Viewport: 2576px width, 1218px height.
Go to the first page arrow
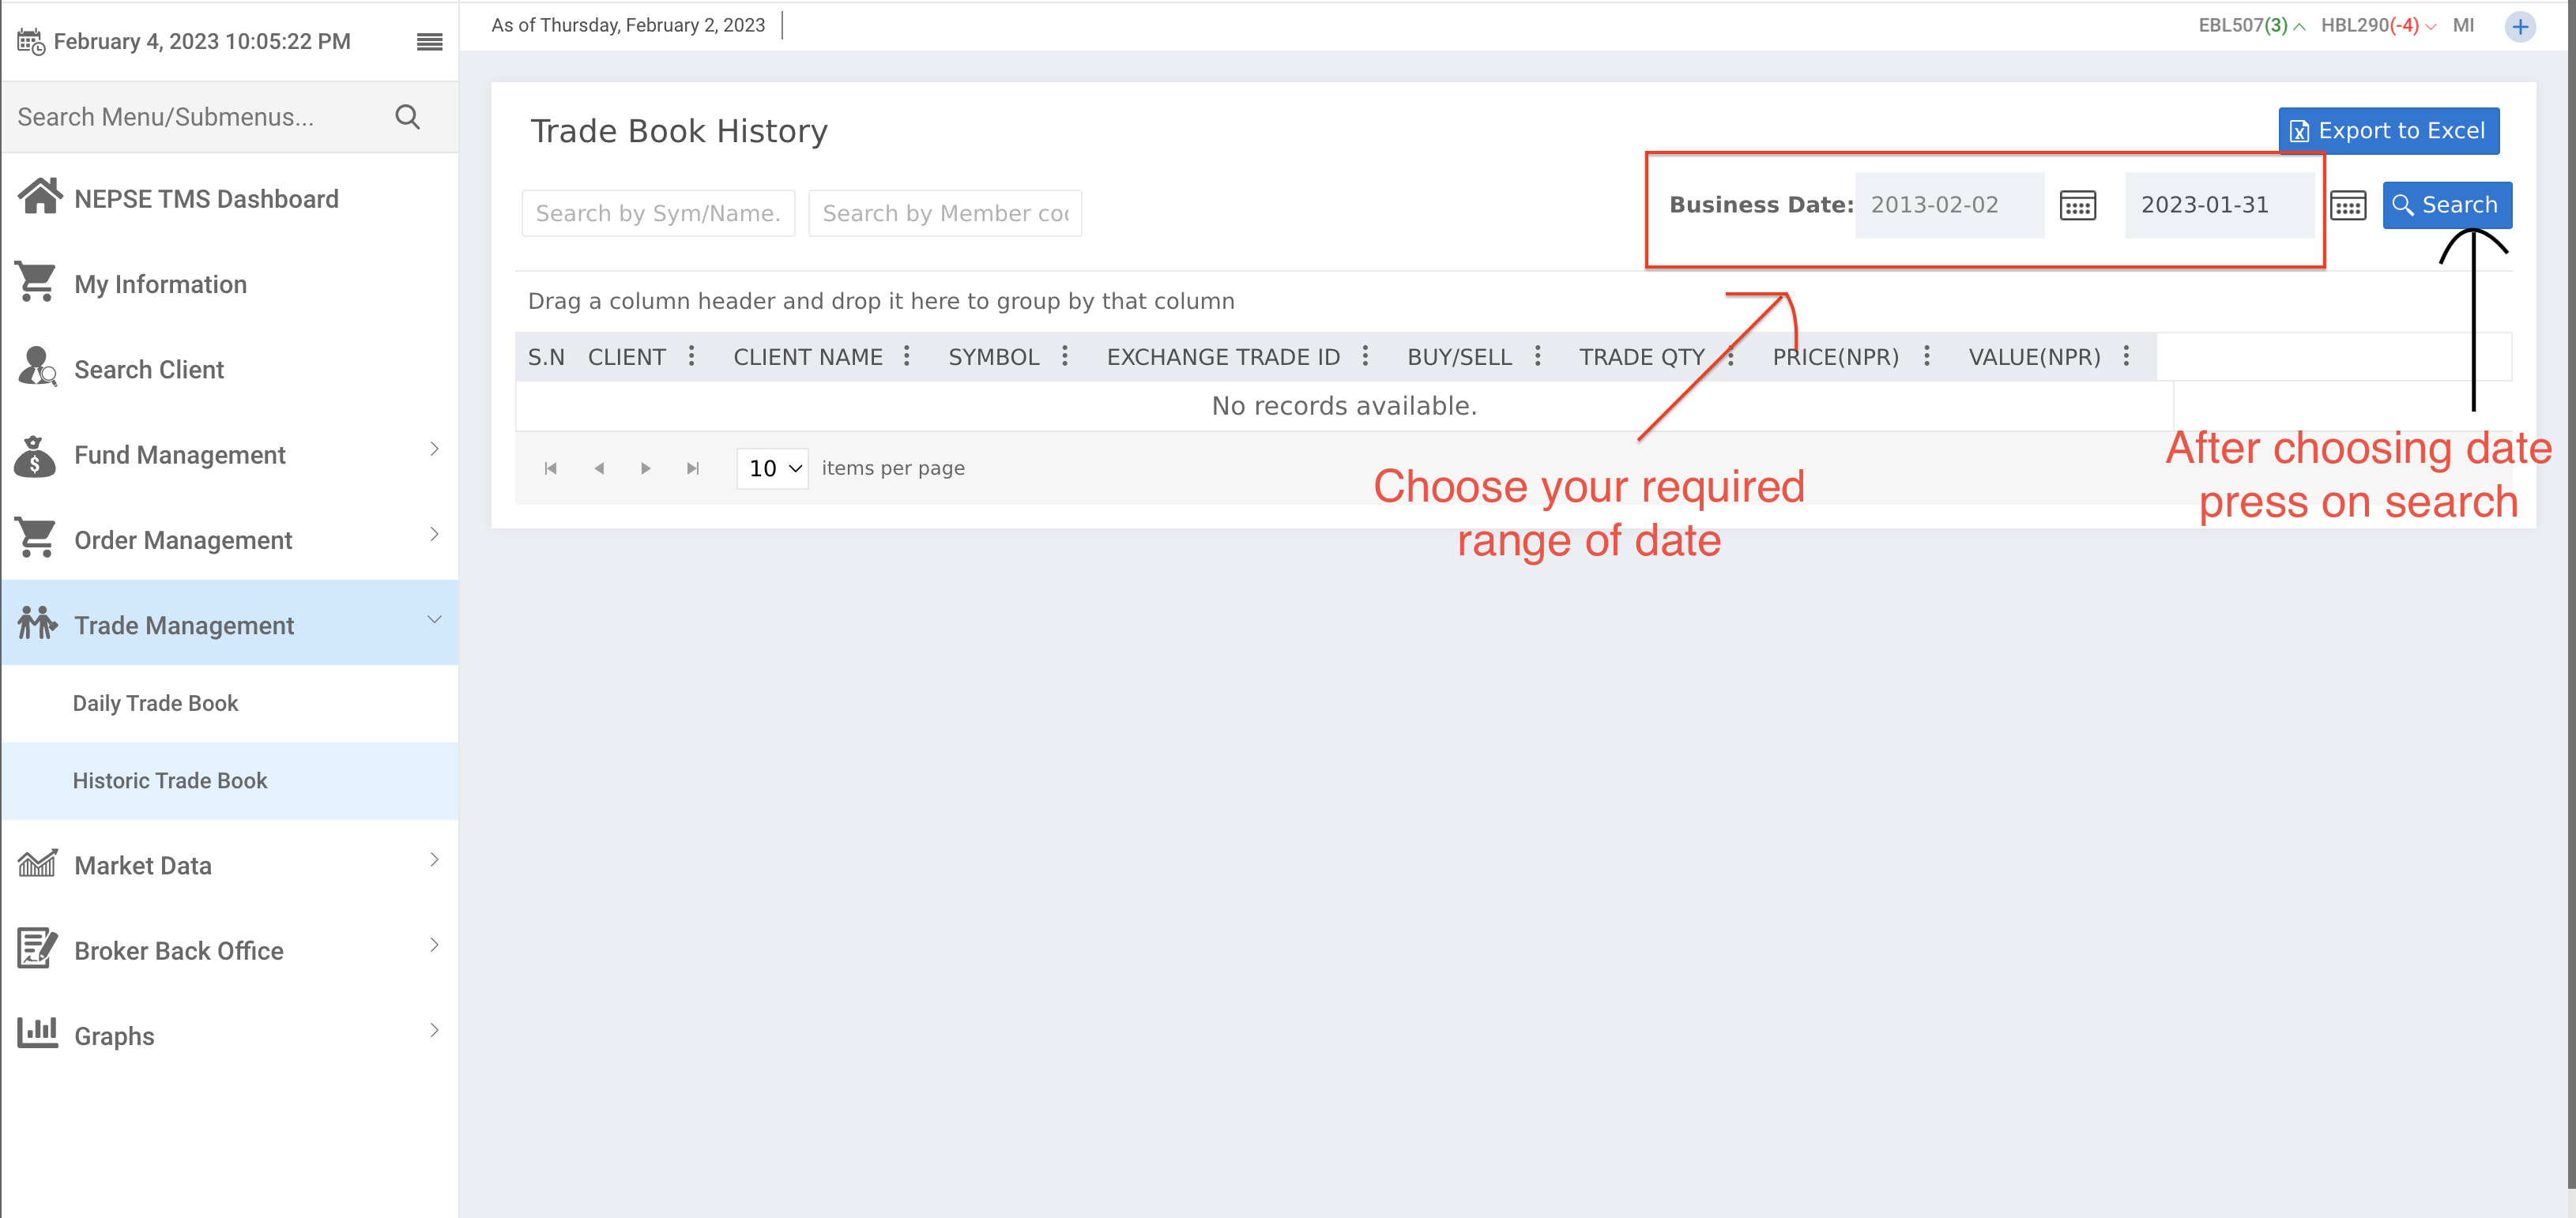tap(550, 468)
